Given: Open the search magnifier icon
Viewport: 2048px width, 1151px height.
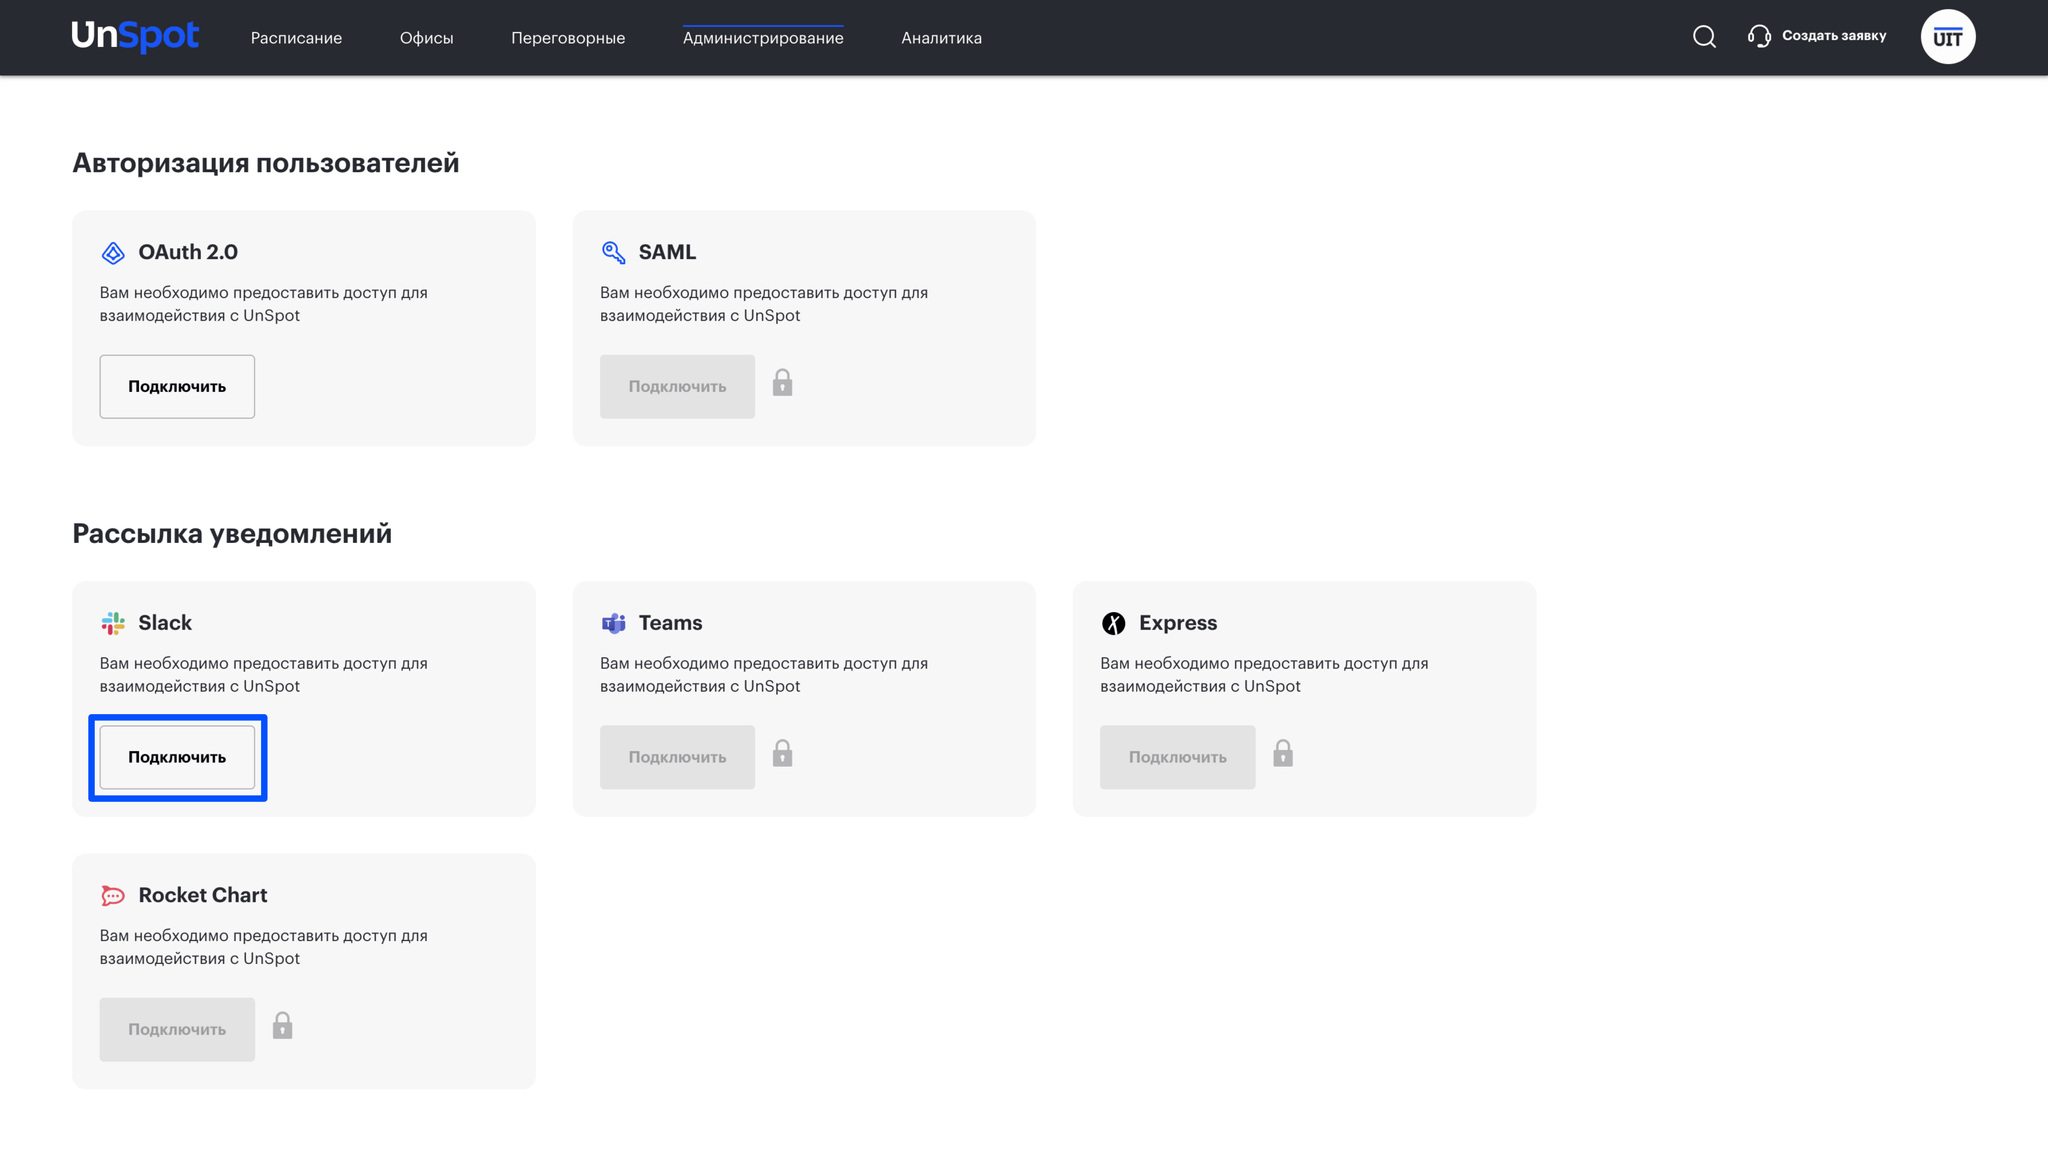Looking at the screenshot, I should pyautogui.click(x=1704, y=37).
